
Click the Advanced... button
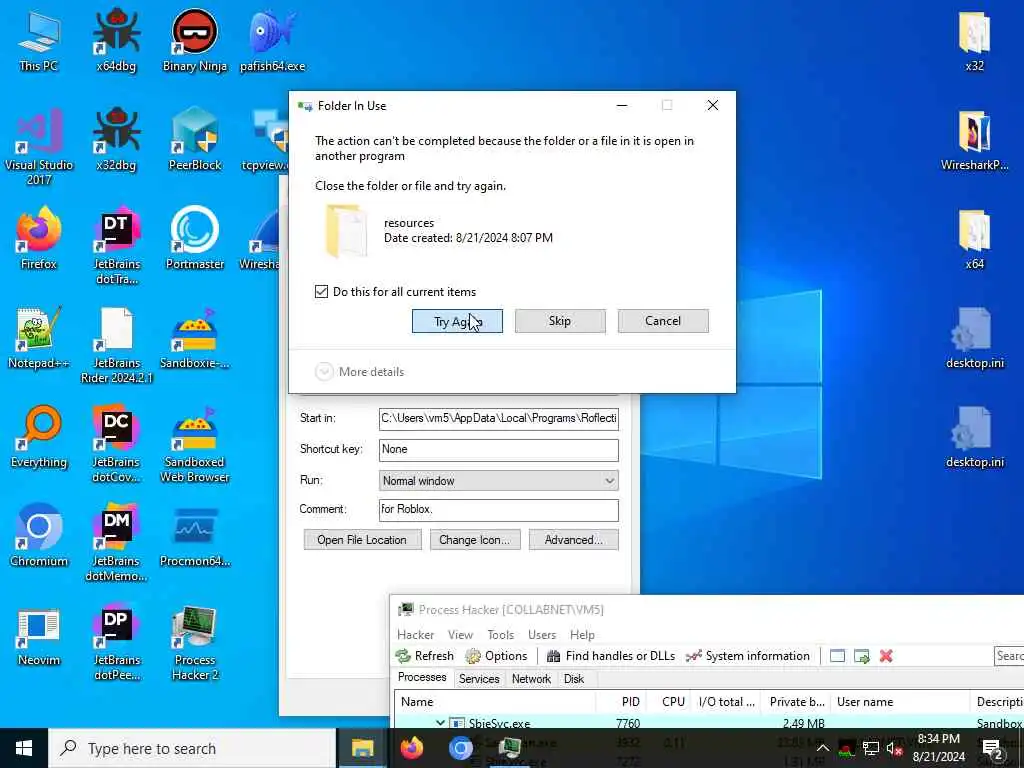[573, 540]
